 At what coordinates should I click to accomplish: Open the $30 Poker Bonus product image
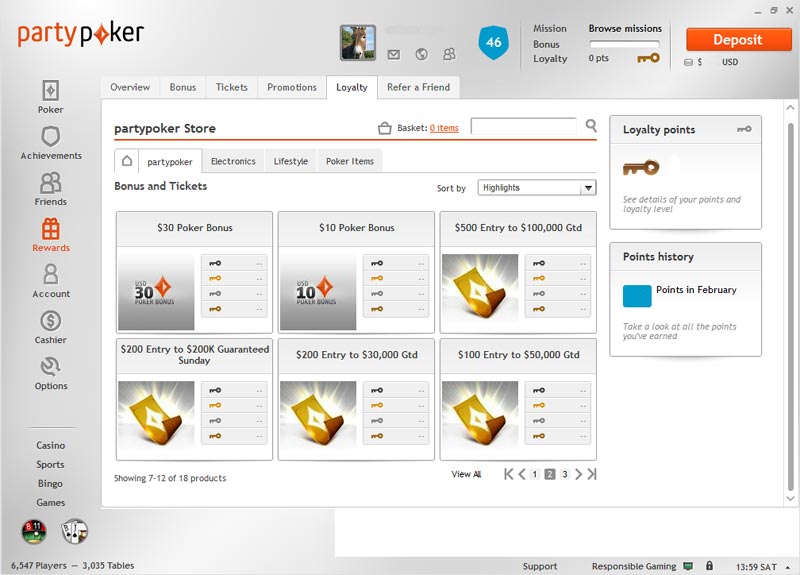pyautogui.click(x=156, y=292)
